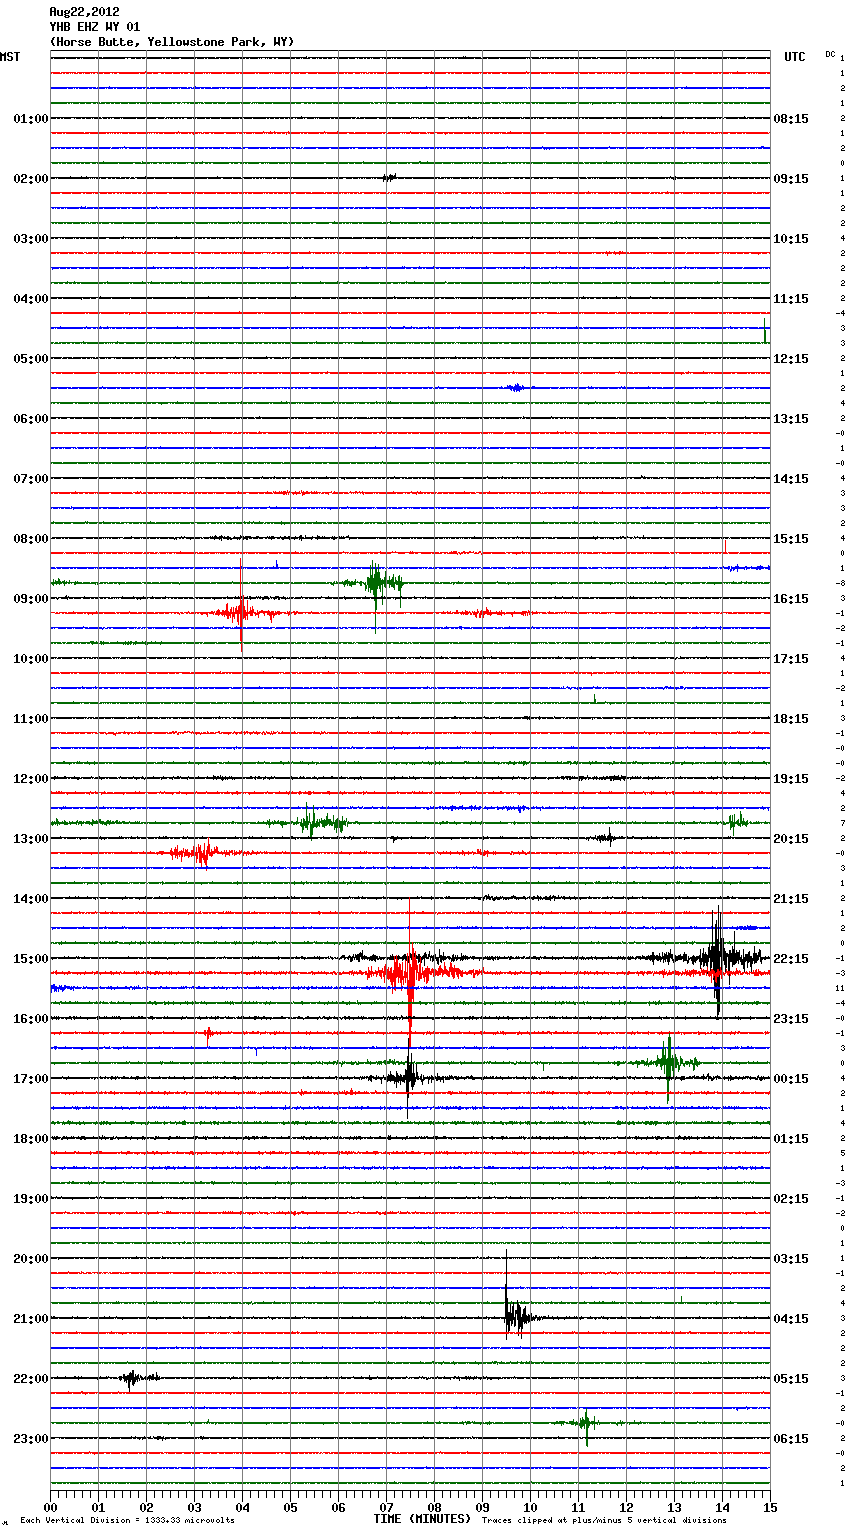Select the station code YHB EHZ WY 01
This screenshot has width=850, height=1534.
[95, 27]
